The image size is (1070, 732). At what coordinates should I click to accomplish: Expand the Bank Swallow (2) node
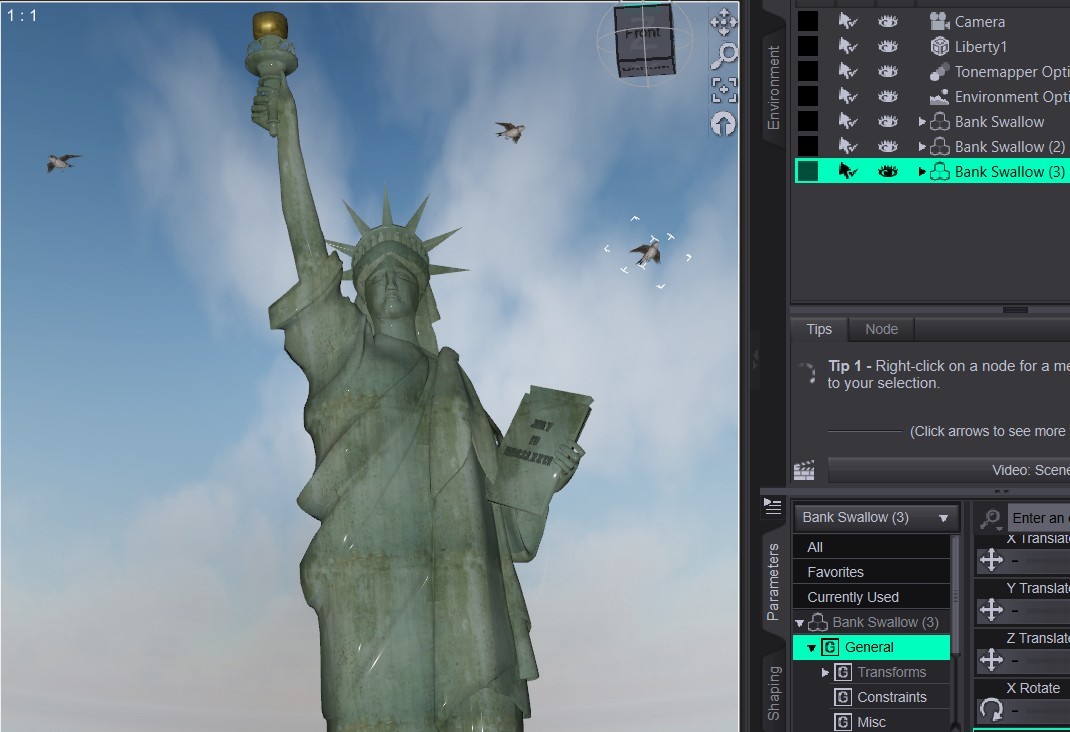coord(922,147)
